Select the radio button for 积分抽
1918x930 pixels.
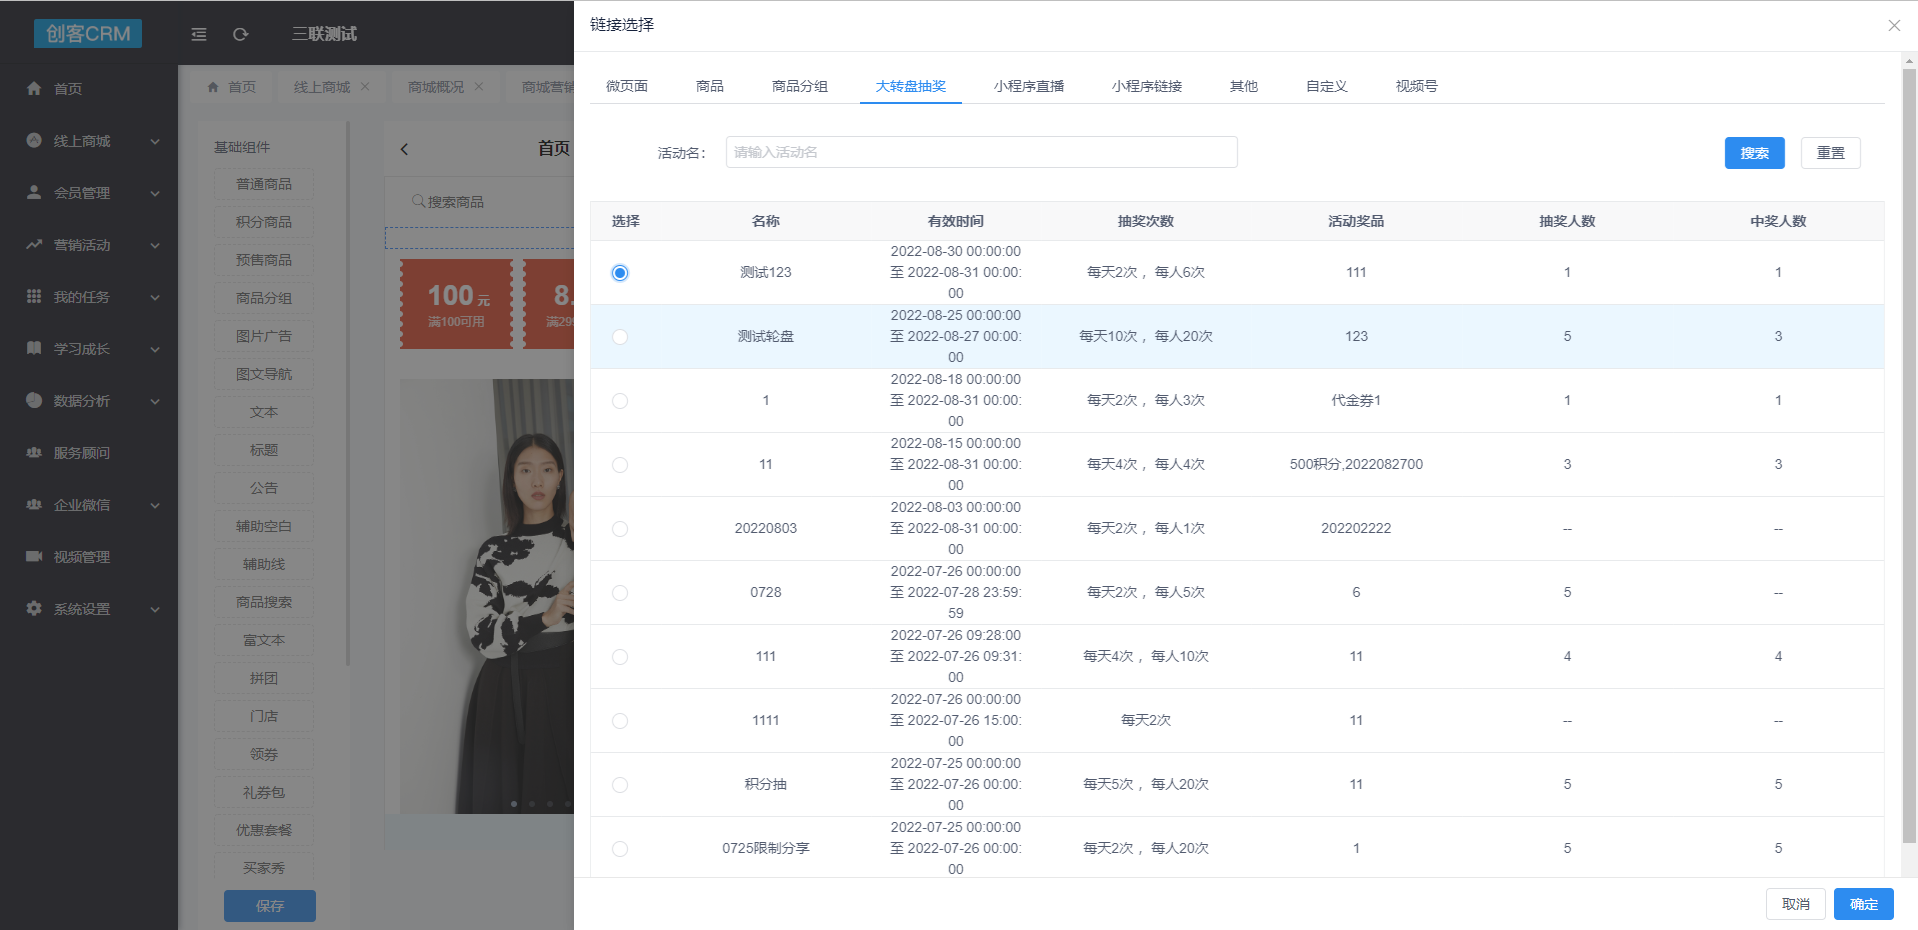(x=620, y=785)
